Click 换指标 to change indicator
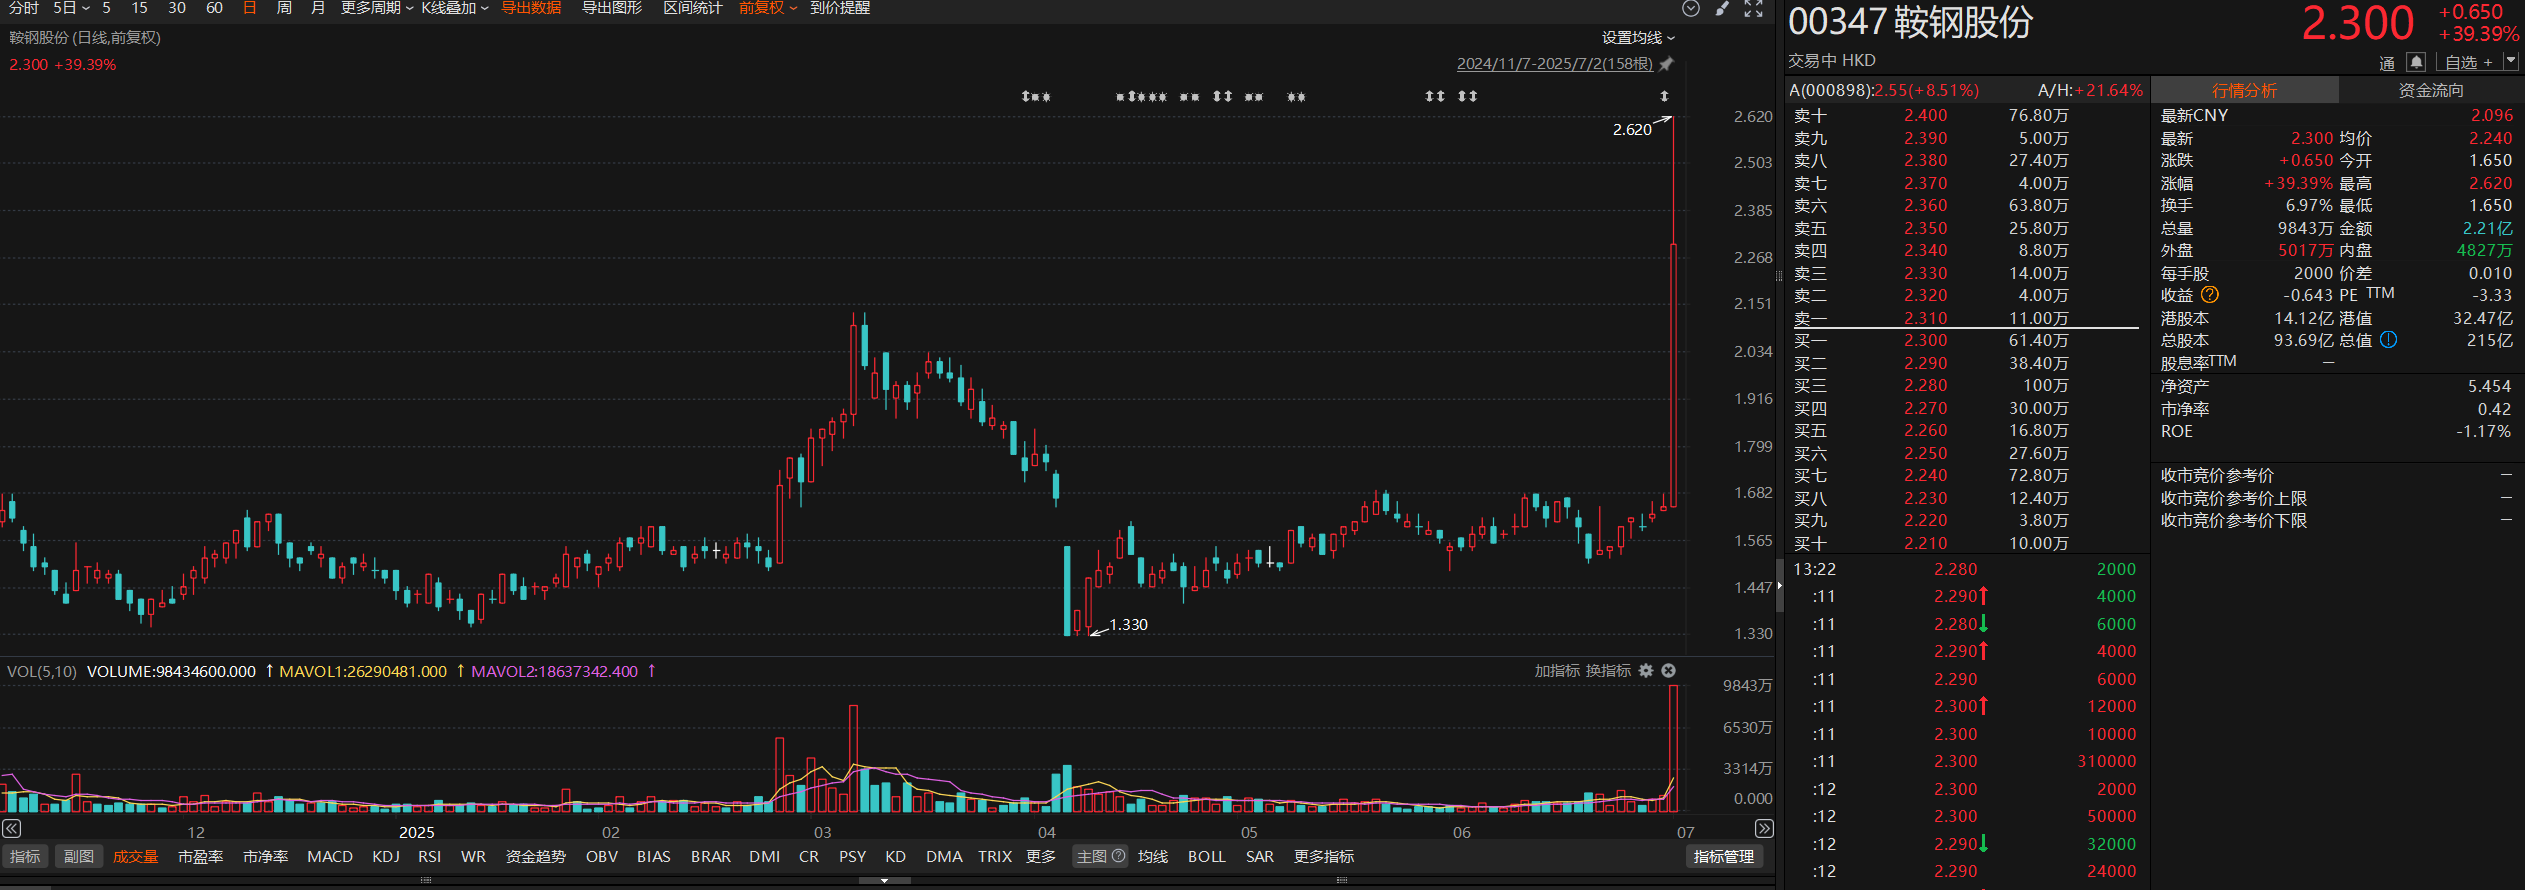Screen dimensions: 2525x890 coord(1608,671)
